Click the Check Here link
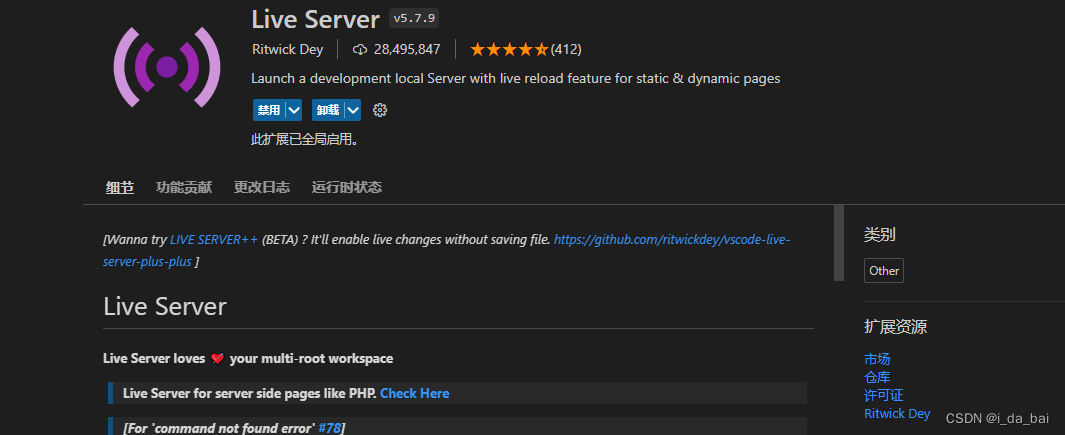The width and height of the screenshot is (1065, 435). pos(414,394)
